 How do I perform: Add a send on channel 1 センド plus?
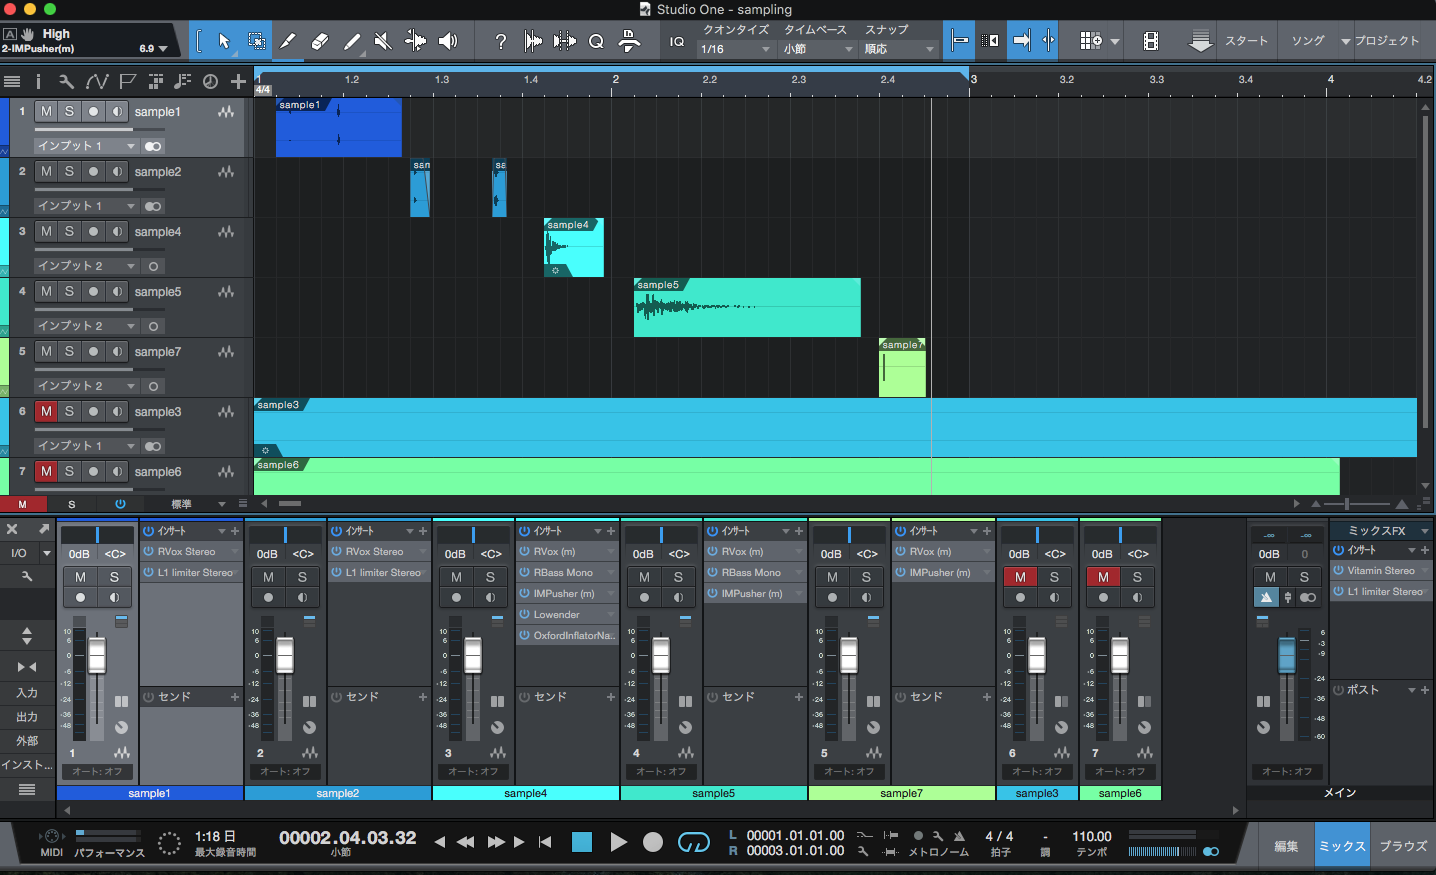pyautogui.click(x=235, y=697)
